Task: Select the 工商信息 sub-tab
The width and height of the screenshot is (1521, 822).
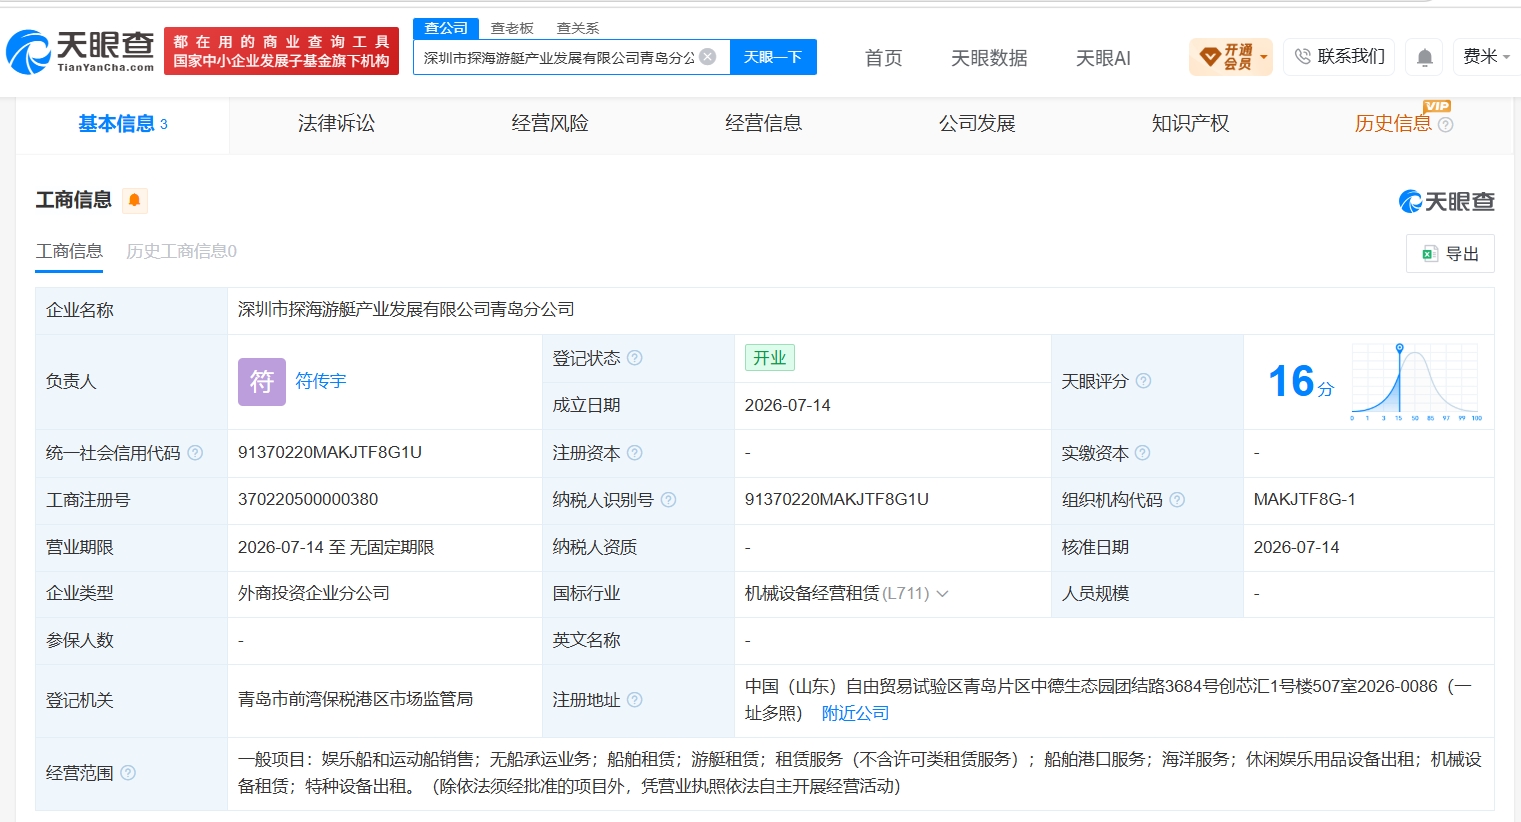Action: click(x=69, y=251)
